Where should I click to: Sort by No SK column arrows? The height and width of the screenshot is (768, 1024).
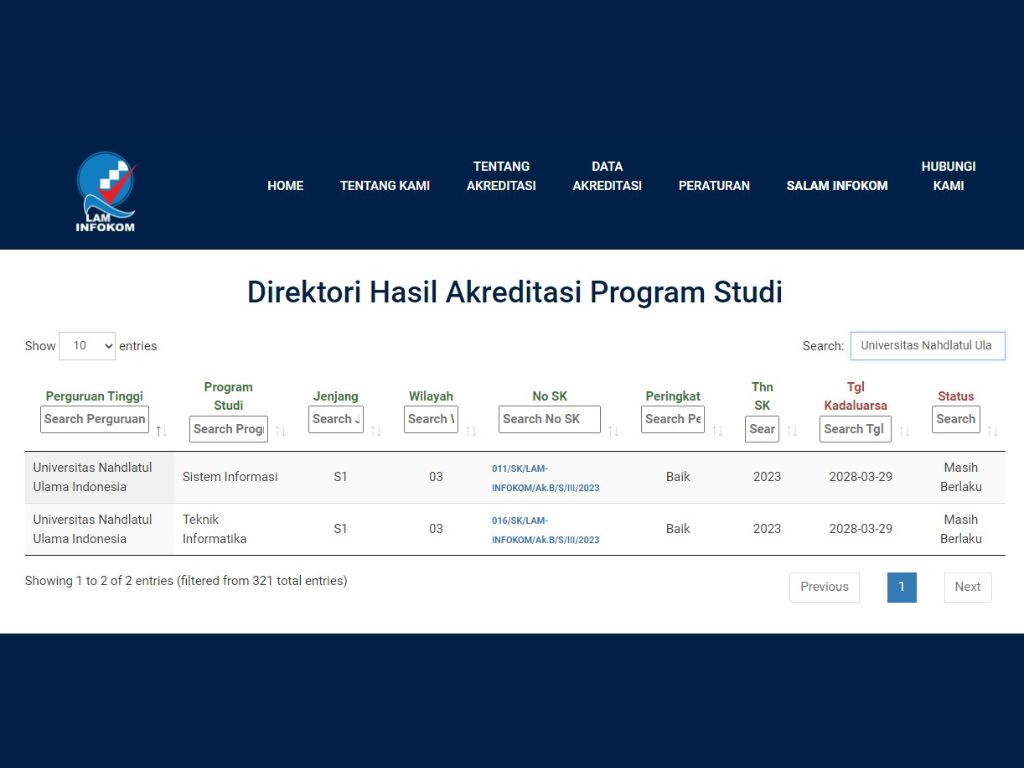coord(613,431)
